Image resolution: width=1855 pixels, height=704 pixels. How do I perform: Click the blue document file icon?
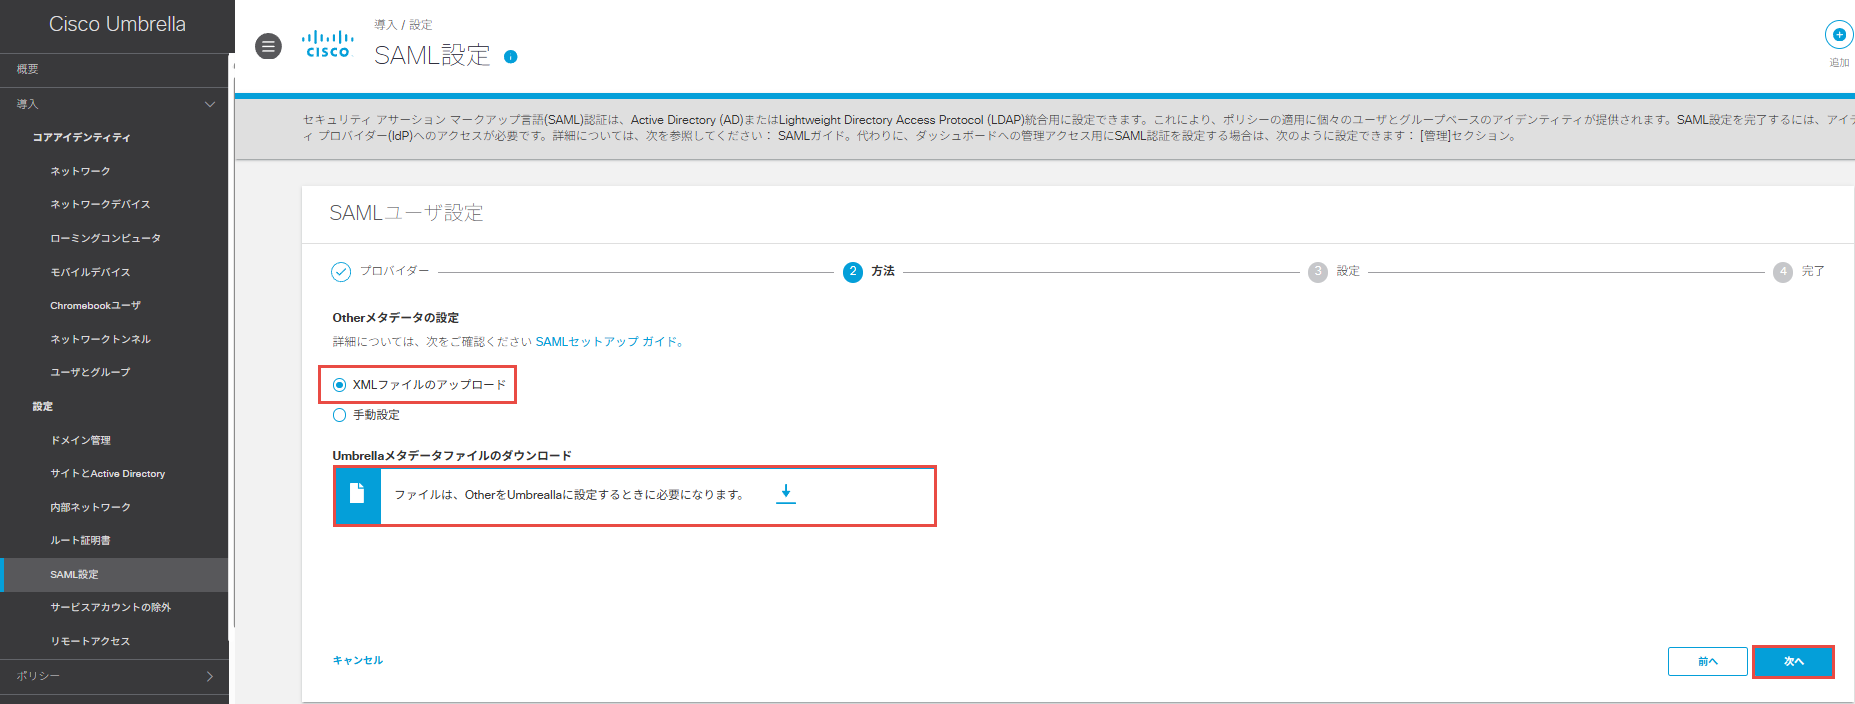(357, 494)
